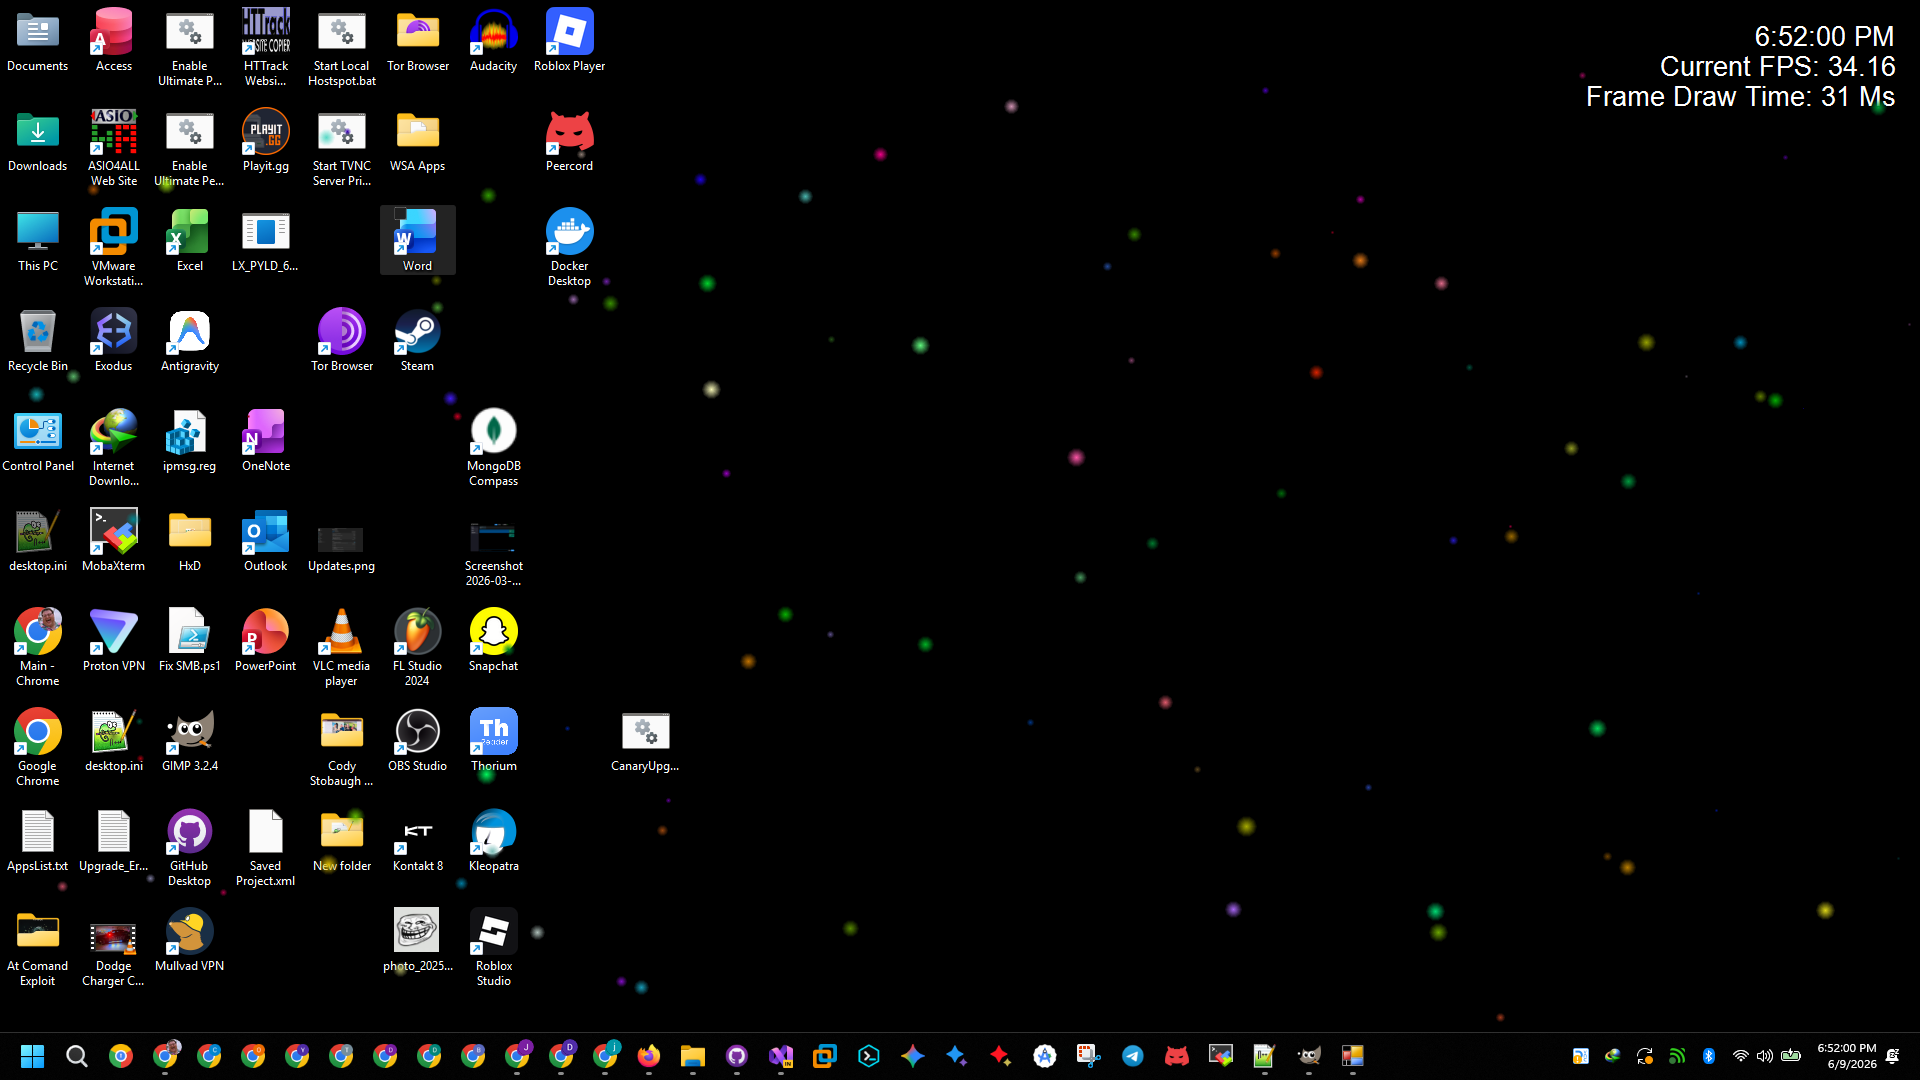Viewport: 1920px width, 1080px height.
Task: Select the CanaryUpg... batch file
Action: (x=645, y=740)
